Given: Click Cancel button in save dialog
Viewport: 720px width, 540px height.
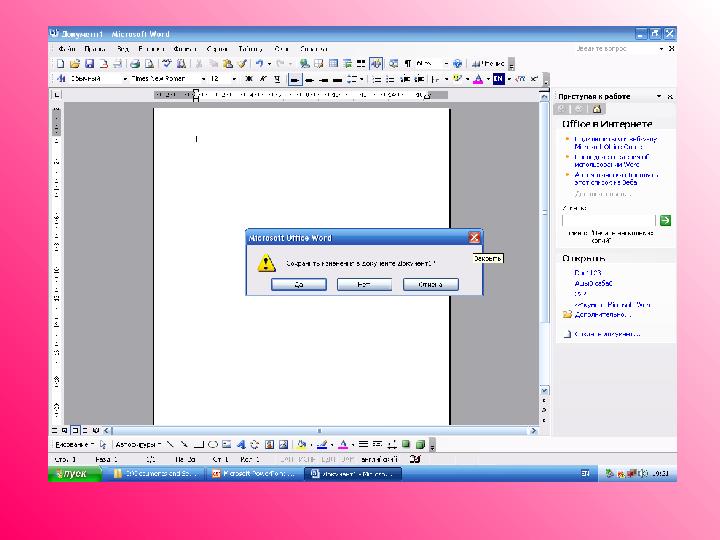Looking at the screenshot, I should click(430, 284).
